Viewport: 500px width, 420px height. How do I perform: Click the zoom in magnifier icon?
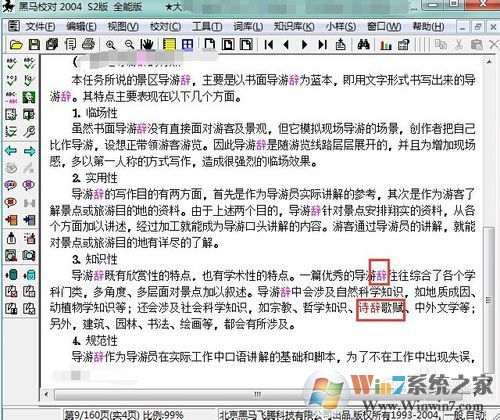point(111,44)
